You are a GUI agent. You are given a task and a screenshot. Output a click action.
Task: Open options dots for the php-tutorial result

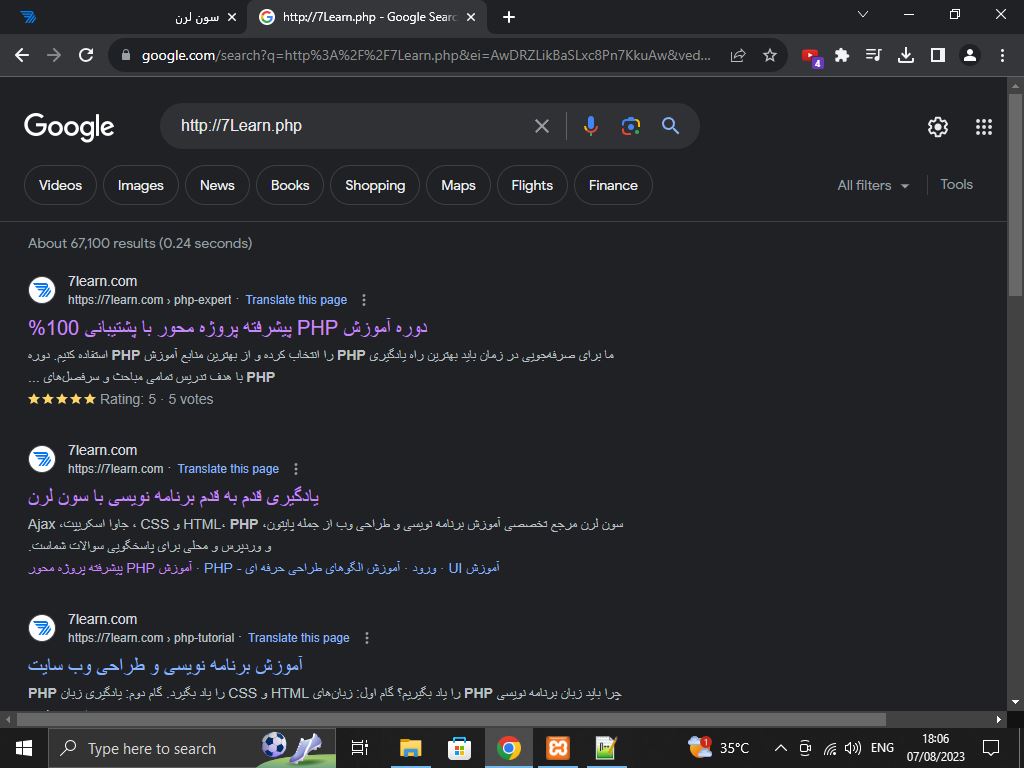366,638
